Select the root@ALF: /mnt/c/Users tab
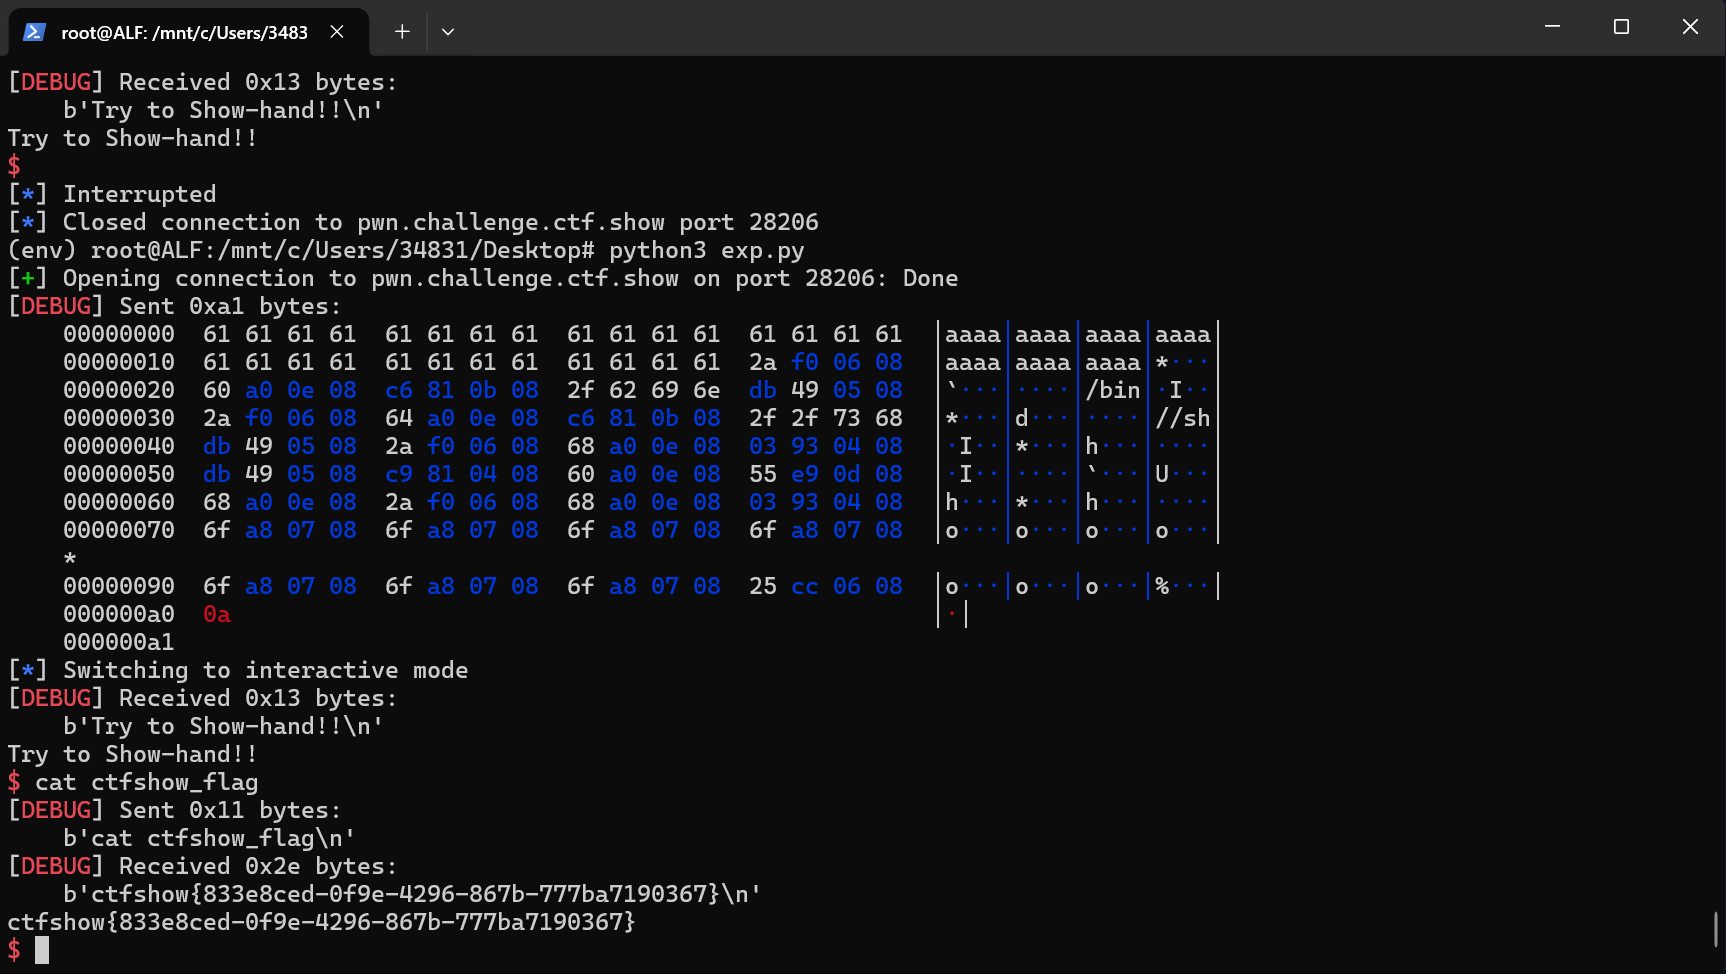 [189, 32]
